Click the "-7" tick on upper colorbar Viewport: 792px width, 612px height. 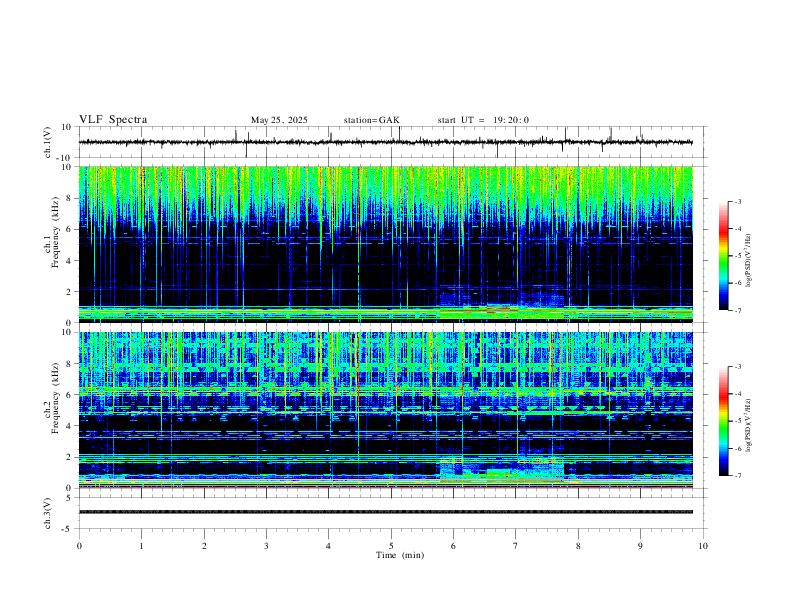coord(738,310)
